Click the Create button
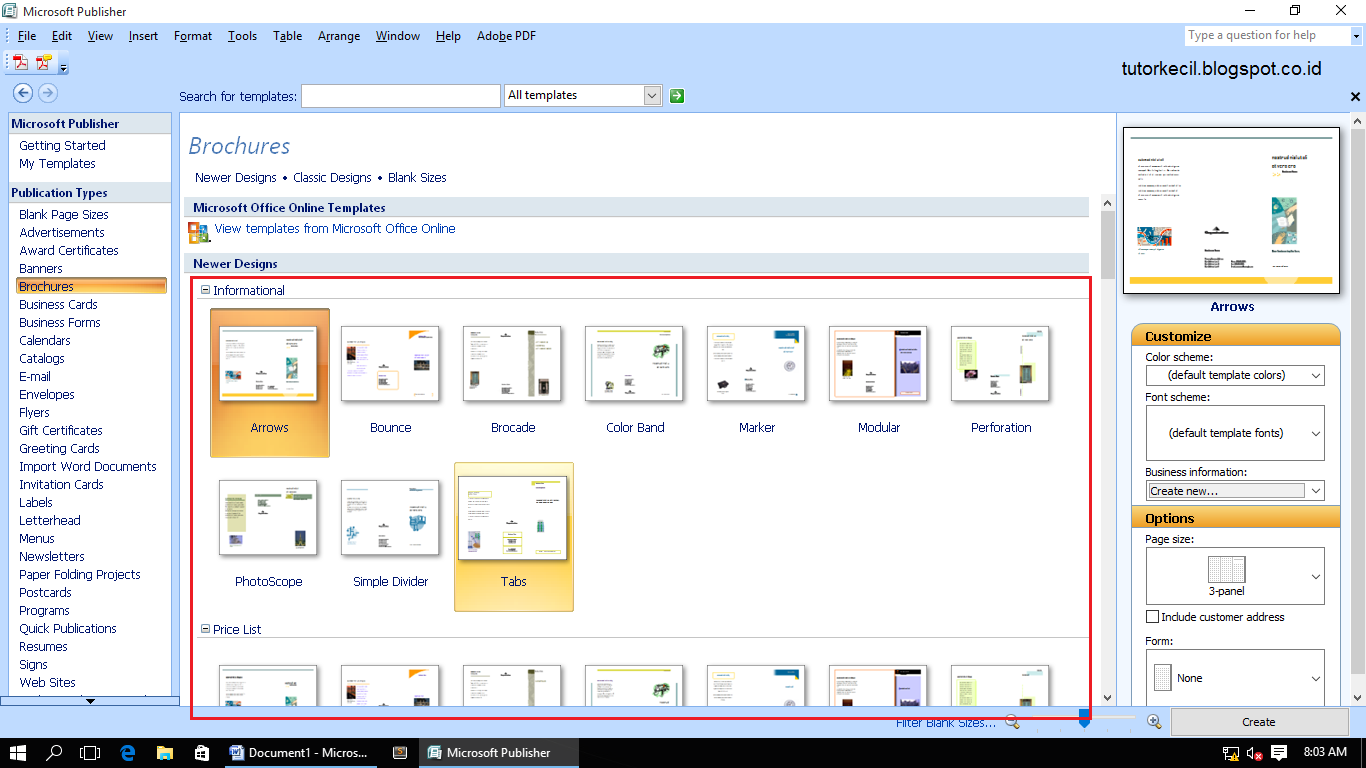Viewport: 1366px width, 768px height. [1258, 721]
